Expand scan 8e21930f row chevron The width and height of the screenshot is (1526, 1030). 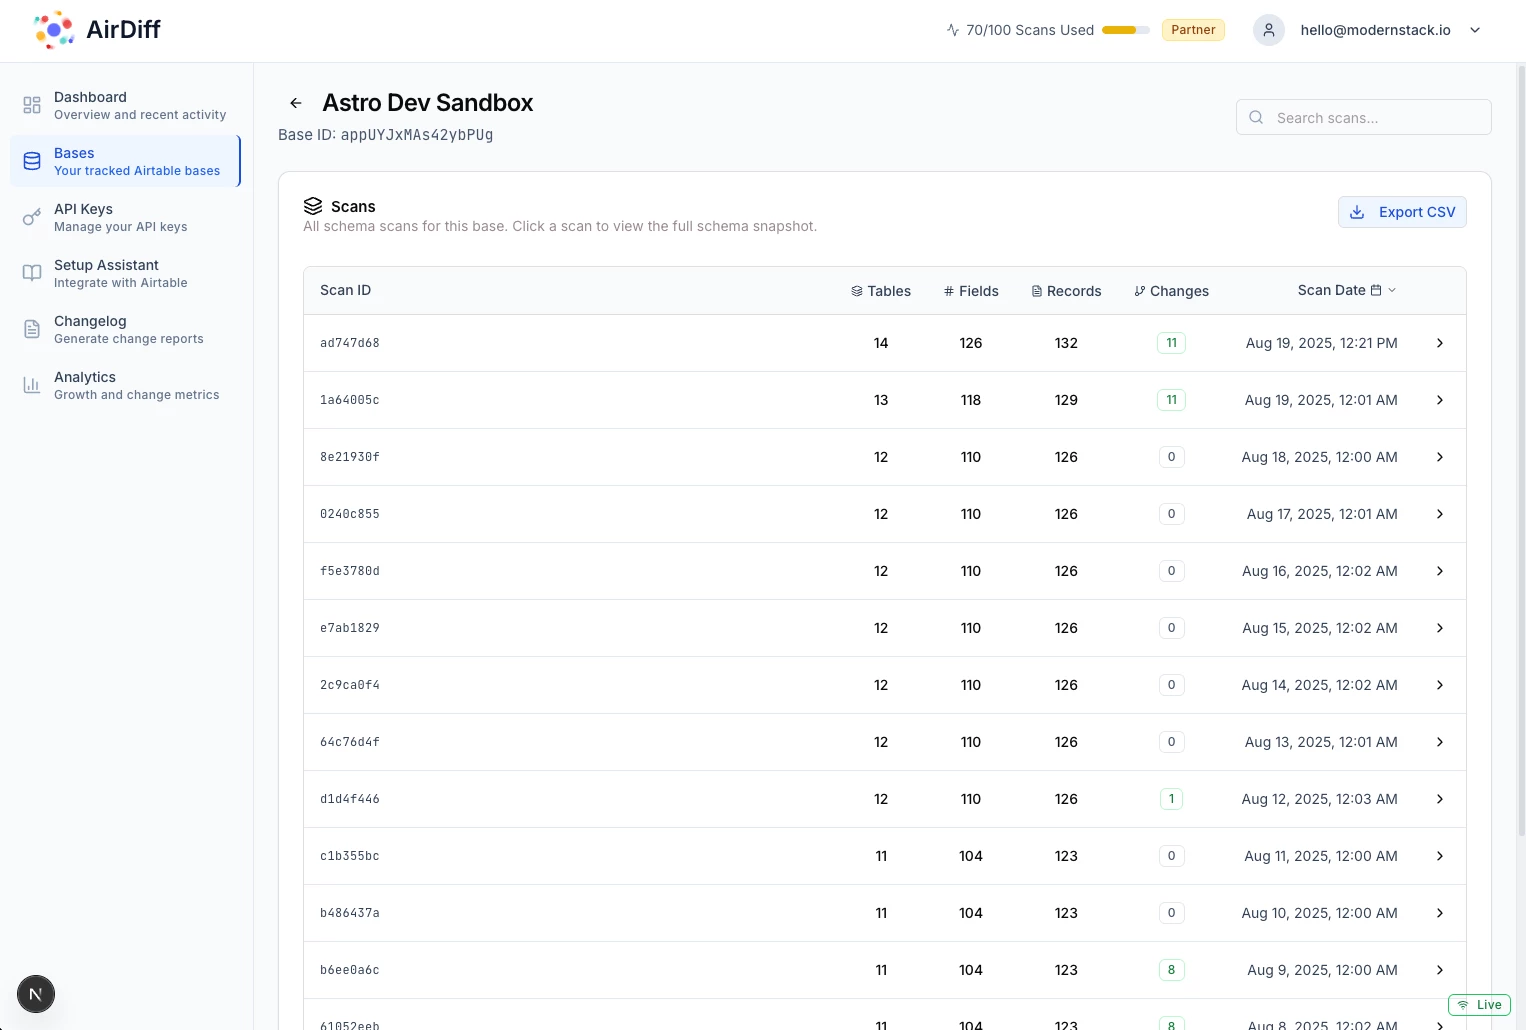(x=1440, y=457)
